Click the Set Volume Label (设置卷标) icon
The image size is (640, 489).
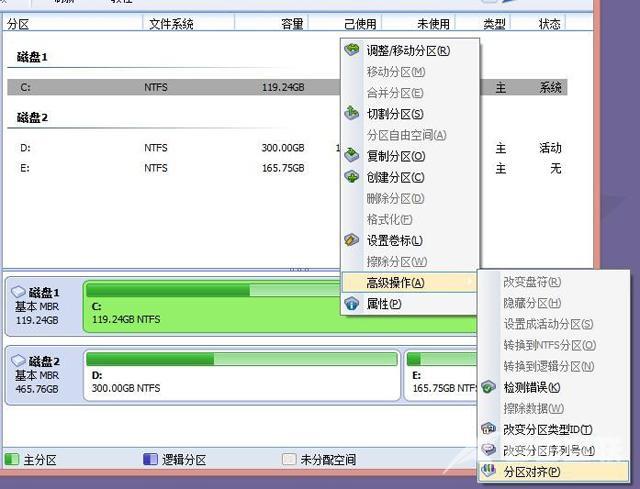pyautogui.click(x=352, y=240)
